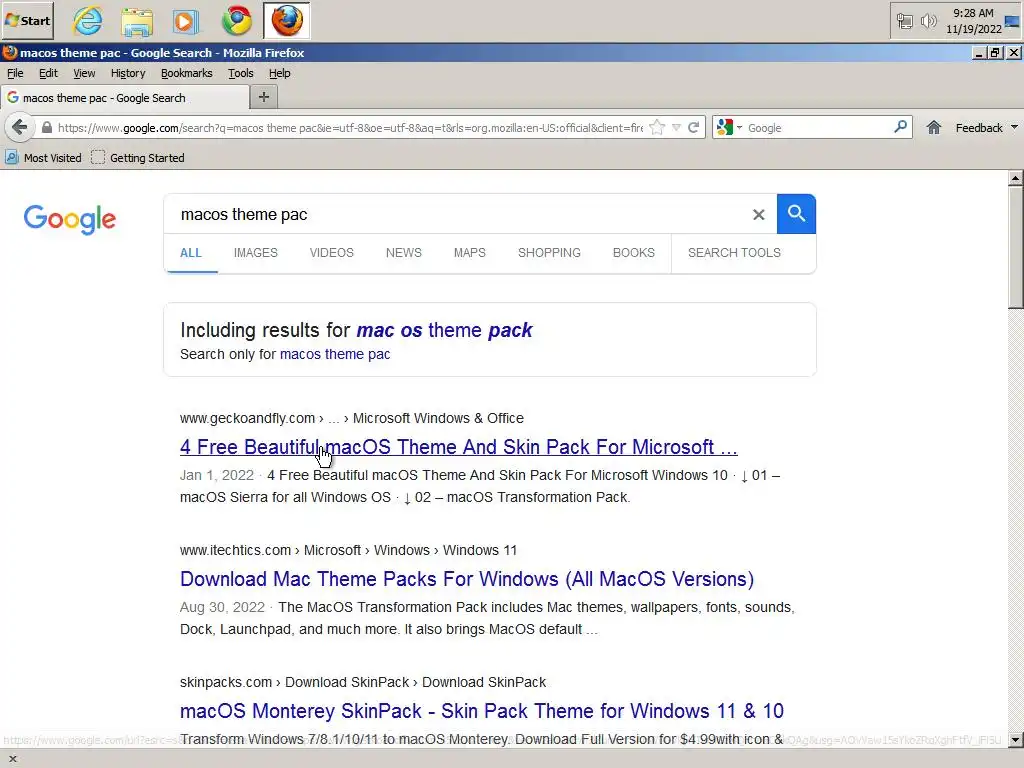Open the View menu
1024x768 pixels.
pos(84,73)
